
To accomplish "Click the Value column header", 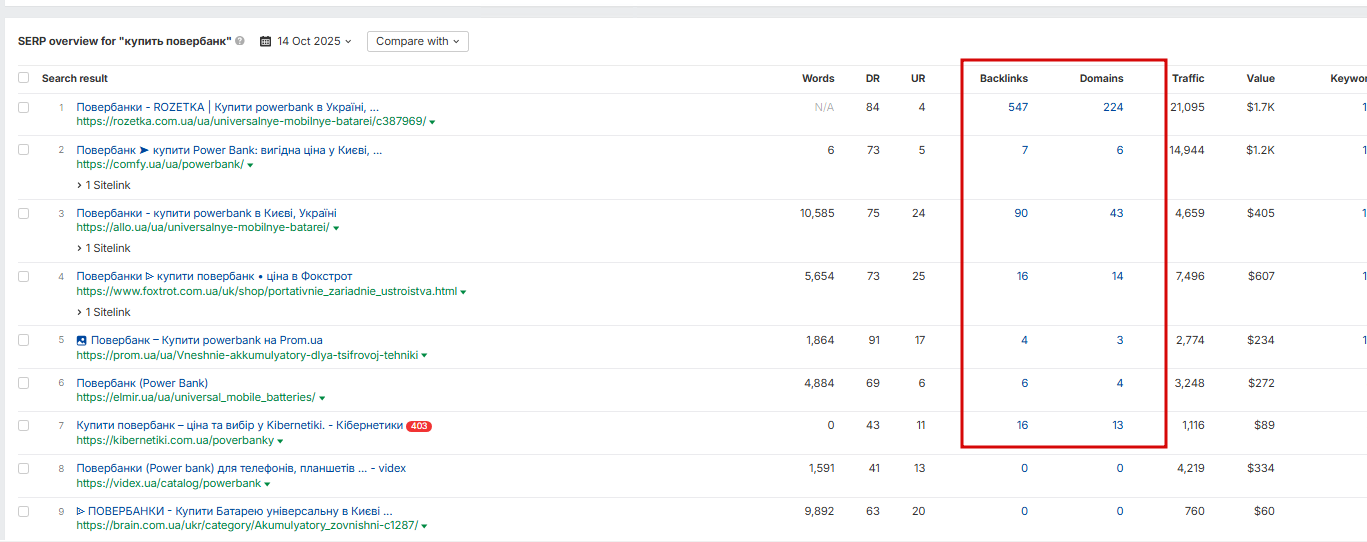I will (x=1260, y=78).
